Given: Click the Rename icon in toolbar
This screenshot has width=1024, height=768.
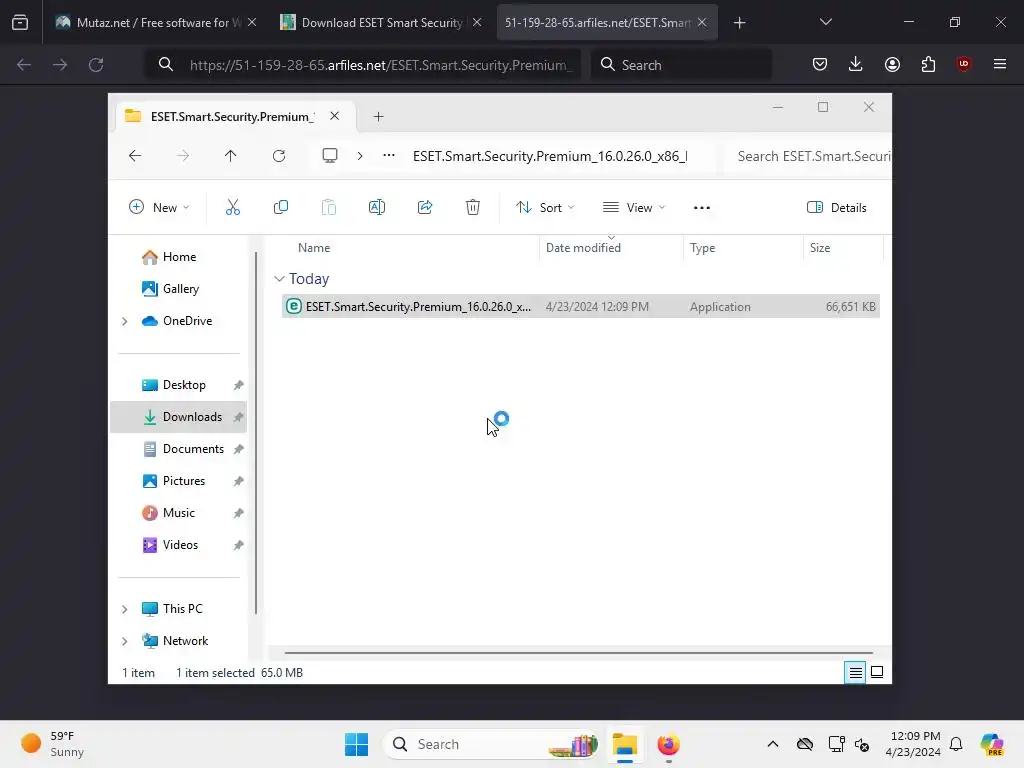Looking at the screenshot, I should 377,208.
